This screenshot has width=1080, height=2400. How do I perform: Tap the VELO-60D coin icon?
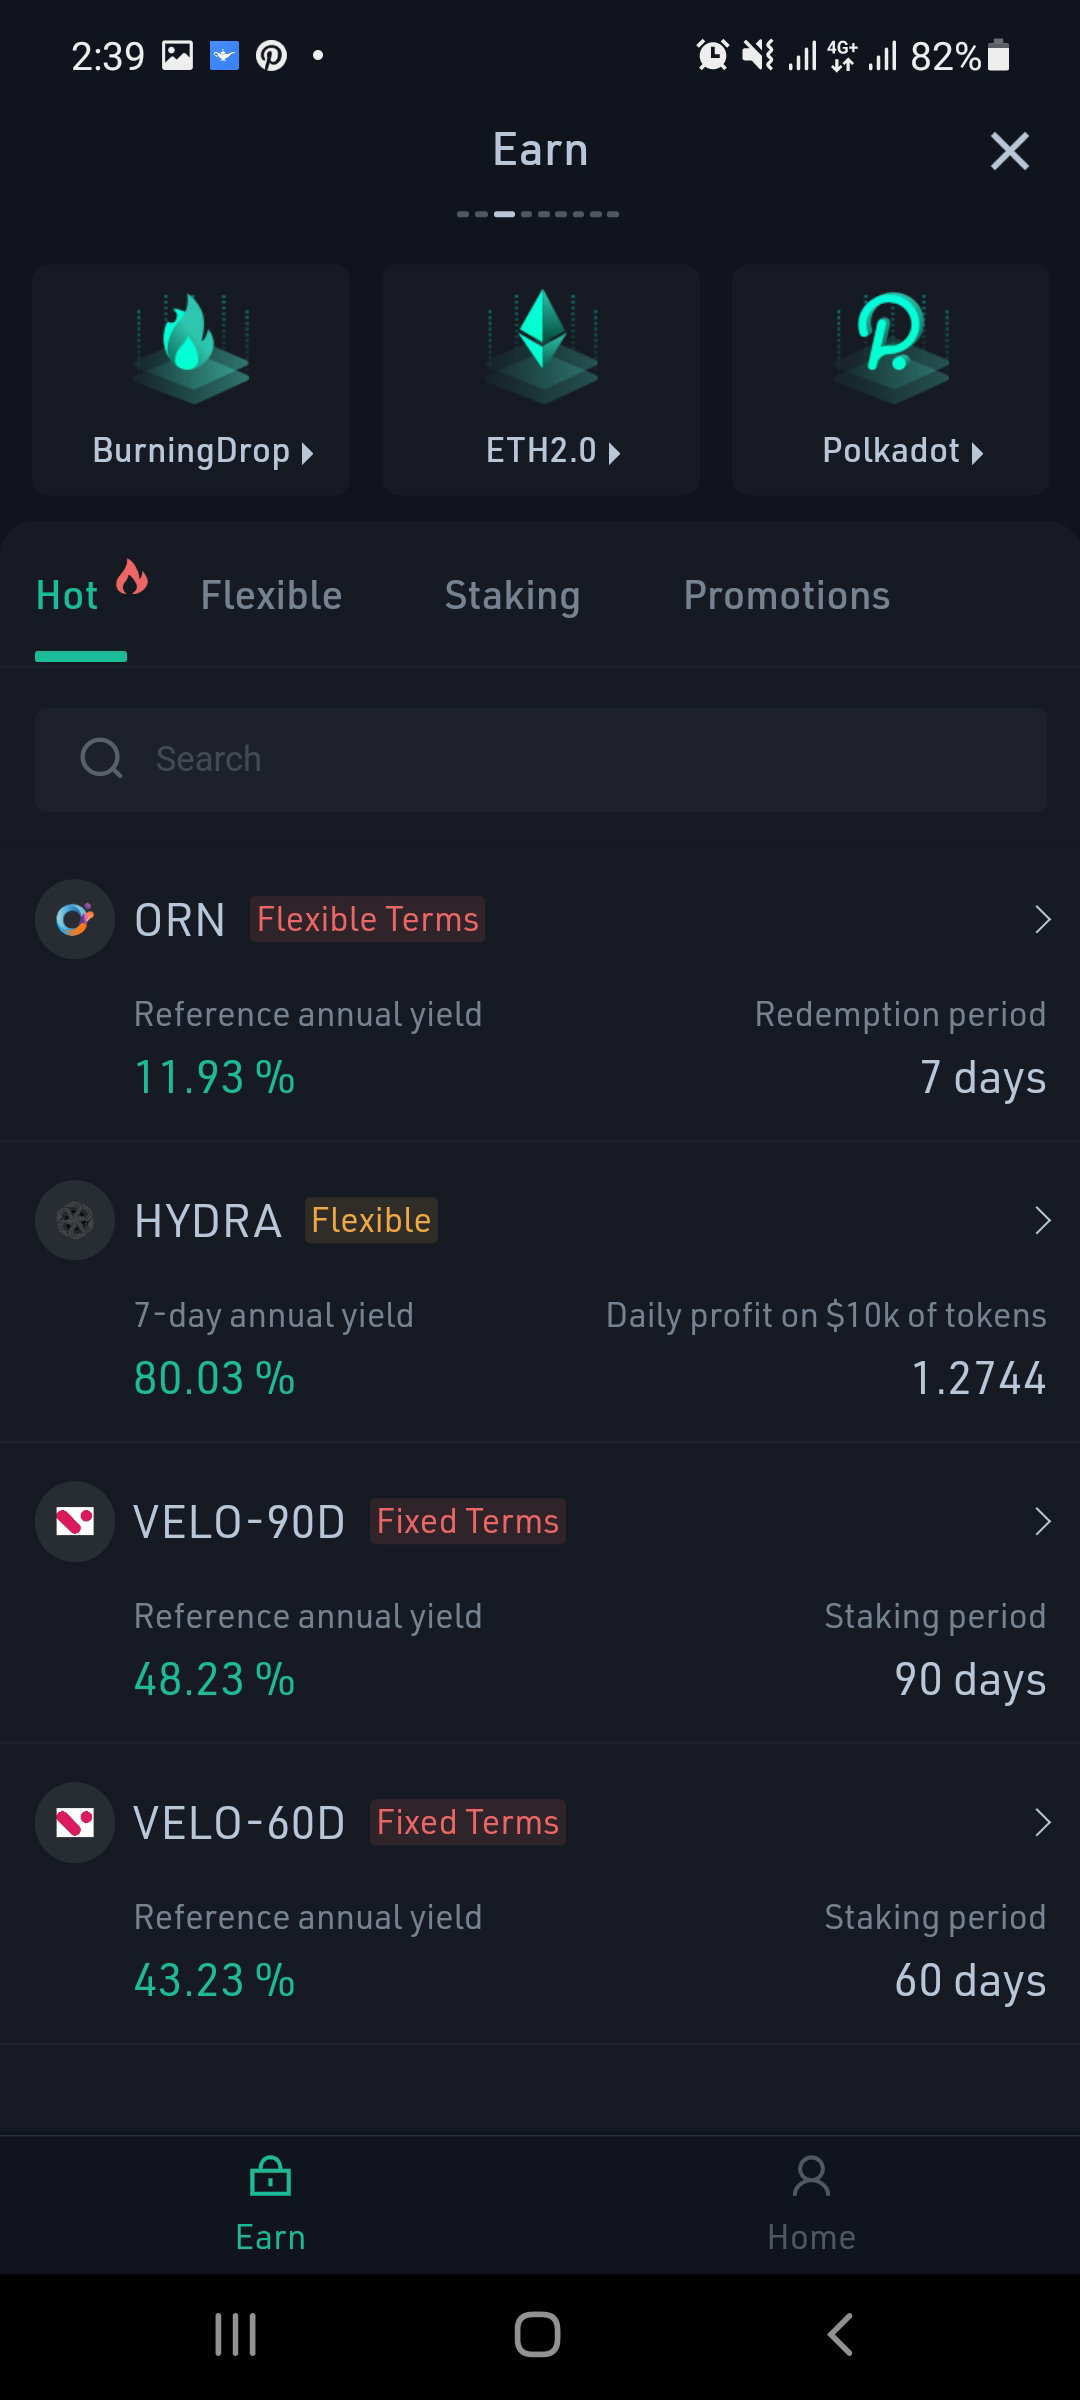tap(75, 1822)
